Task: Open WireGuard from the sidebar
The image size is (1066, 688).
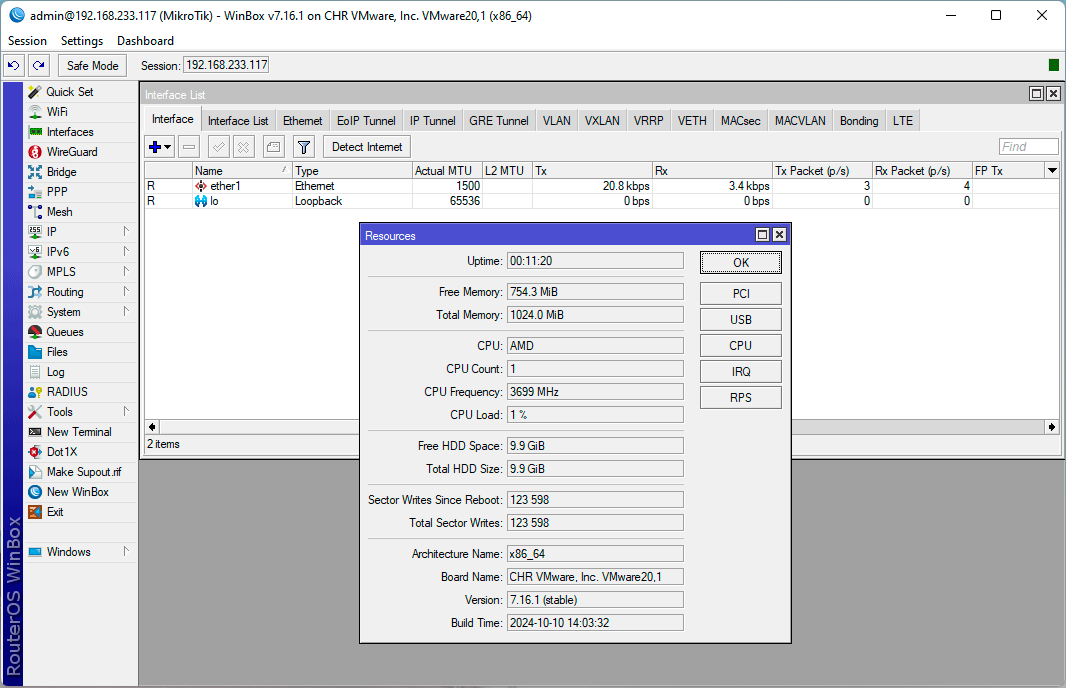Action: point(71,152)
